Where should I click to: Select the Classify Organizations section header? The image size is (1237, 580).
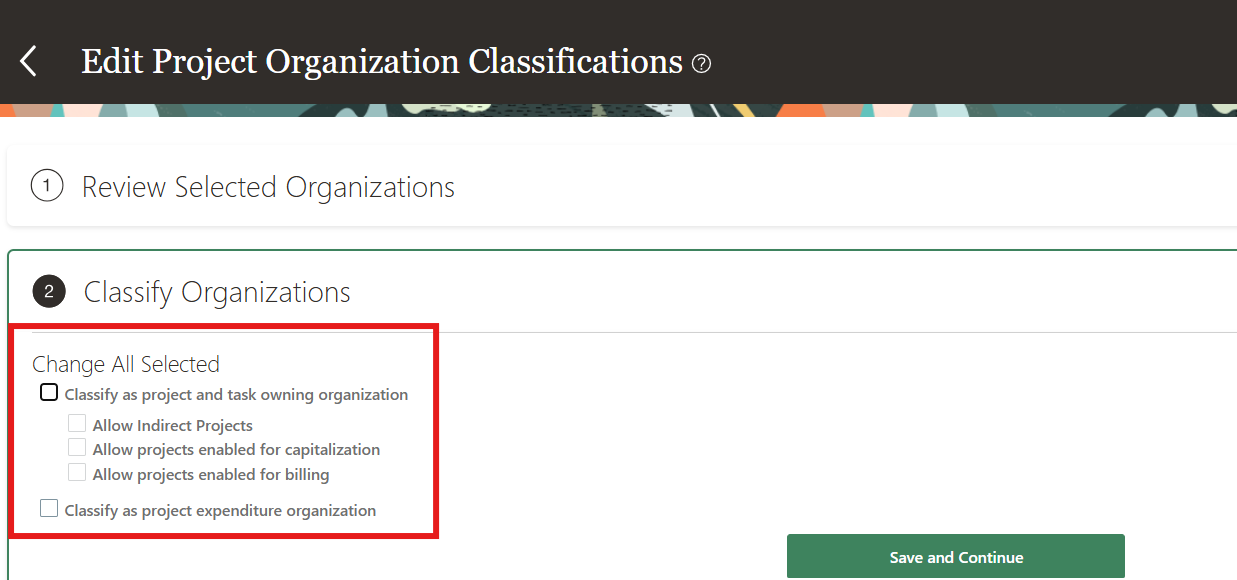pos(219,292)
